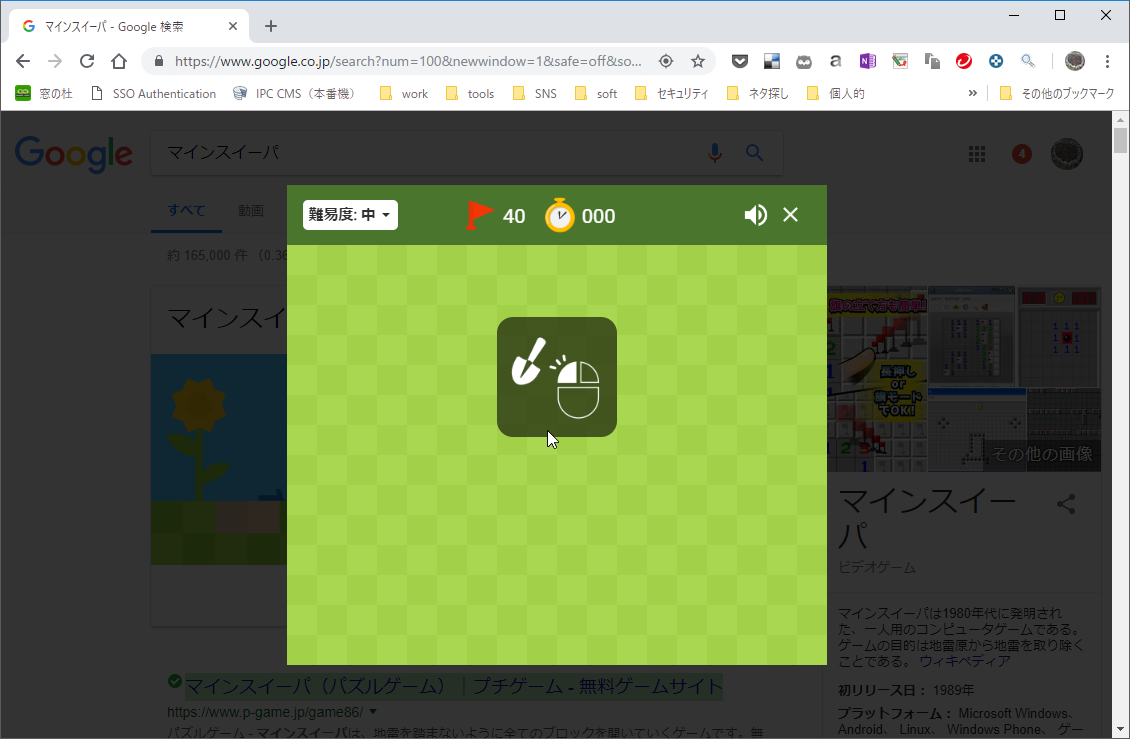Bookmark this page with the star icon
The width and height of the screenshot is (1130, 739).
click(698, 60)
